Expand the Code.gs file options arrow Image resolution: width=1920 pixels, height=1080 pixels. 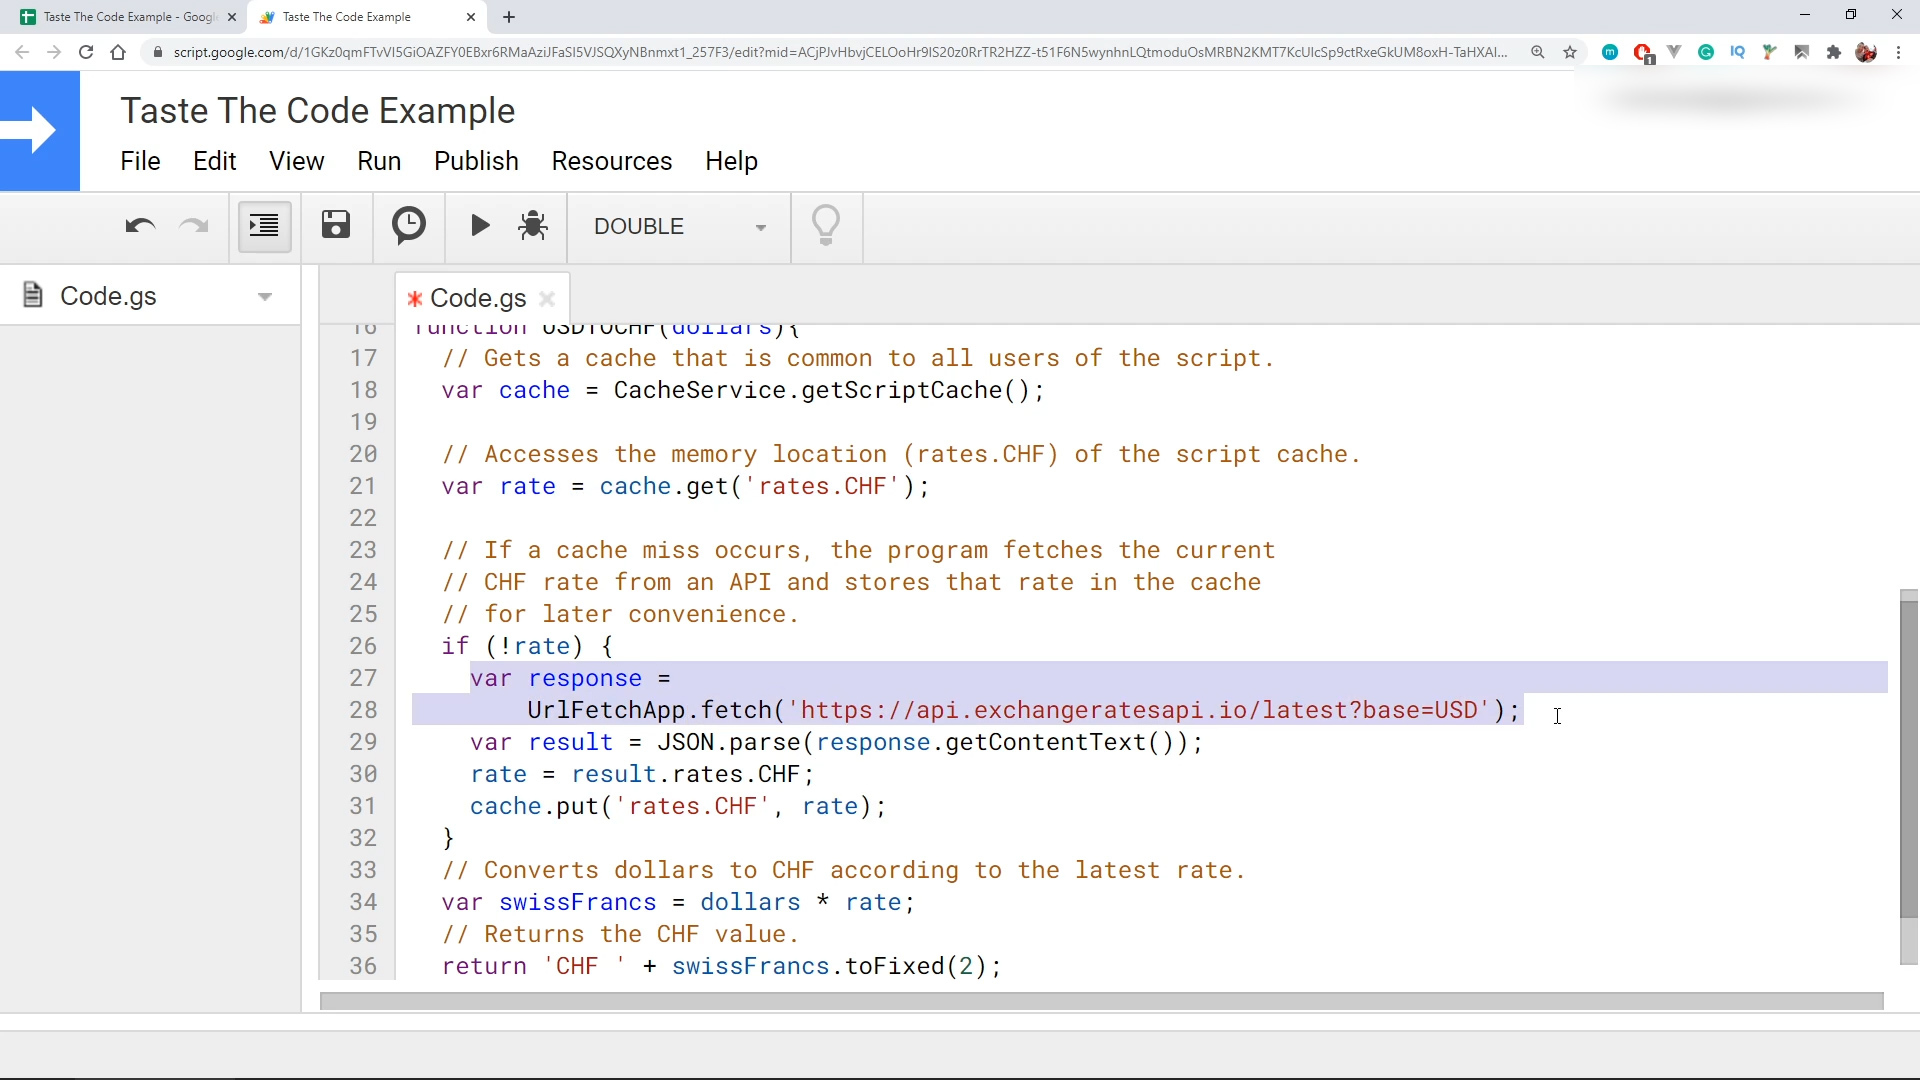click(x=265, y=297)
